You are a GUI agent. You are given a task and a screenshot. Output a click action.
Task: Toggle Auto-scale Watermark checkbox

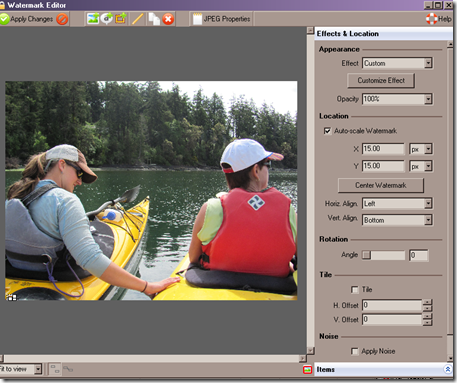point(328,131)
